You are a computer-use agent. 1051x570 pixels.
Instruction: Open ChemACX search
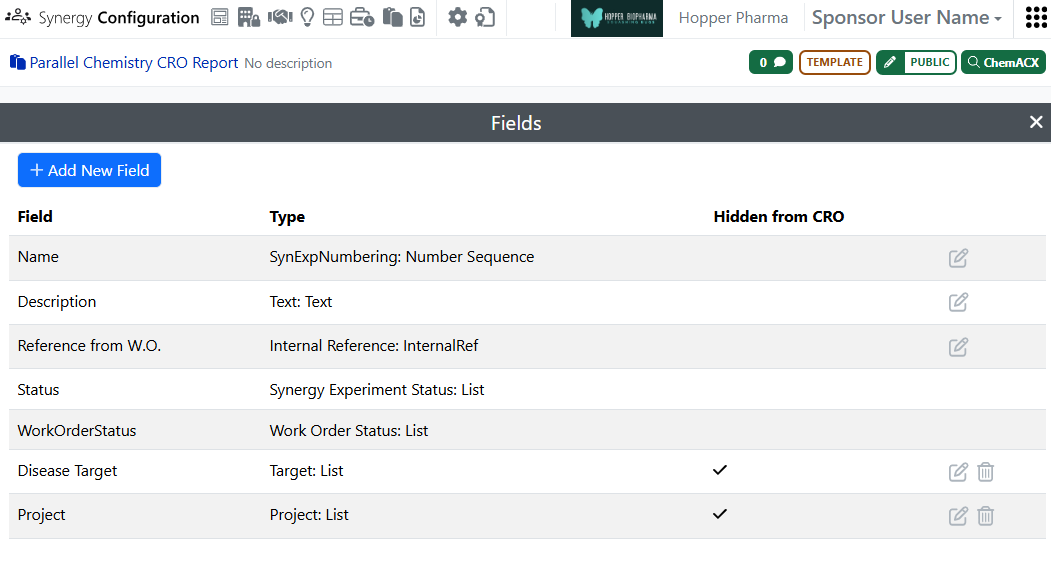[x=1003, y=62]
